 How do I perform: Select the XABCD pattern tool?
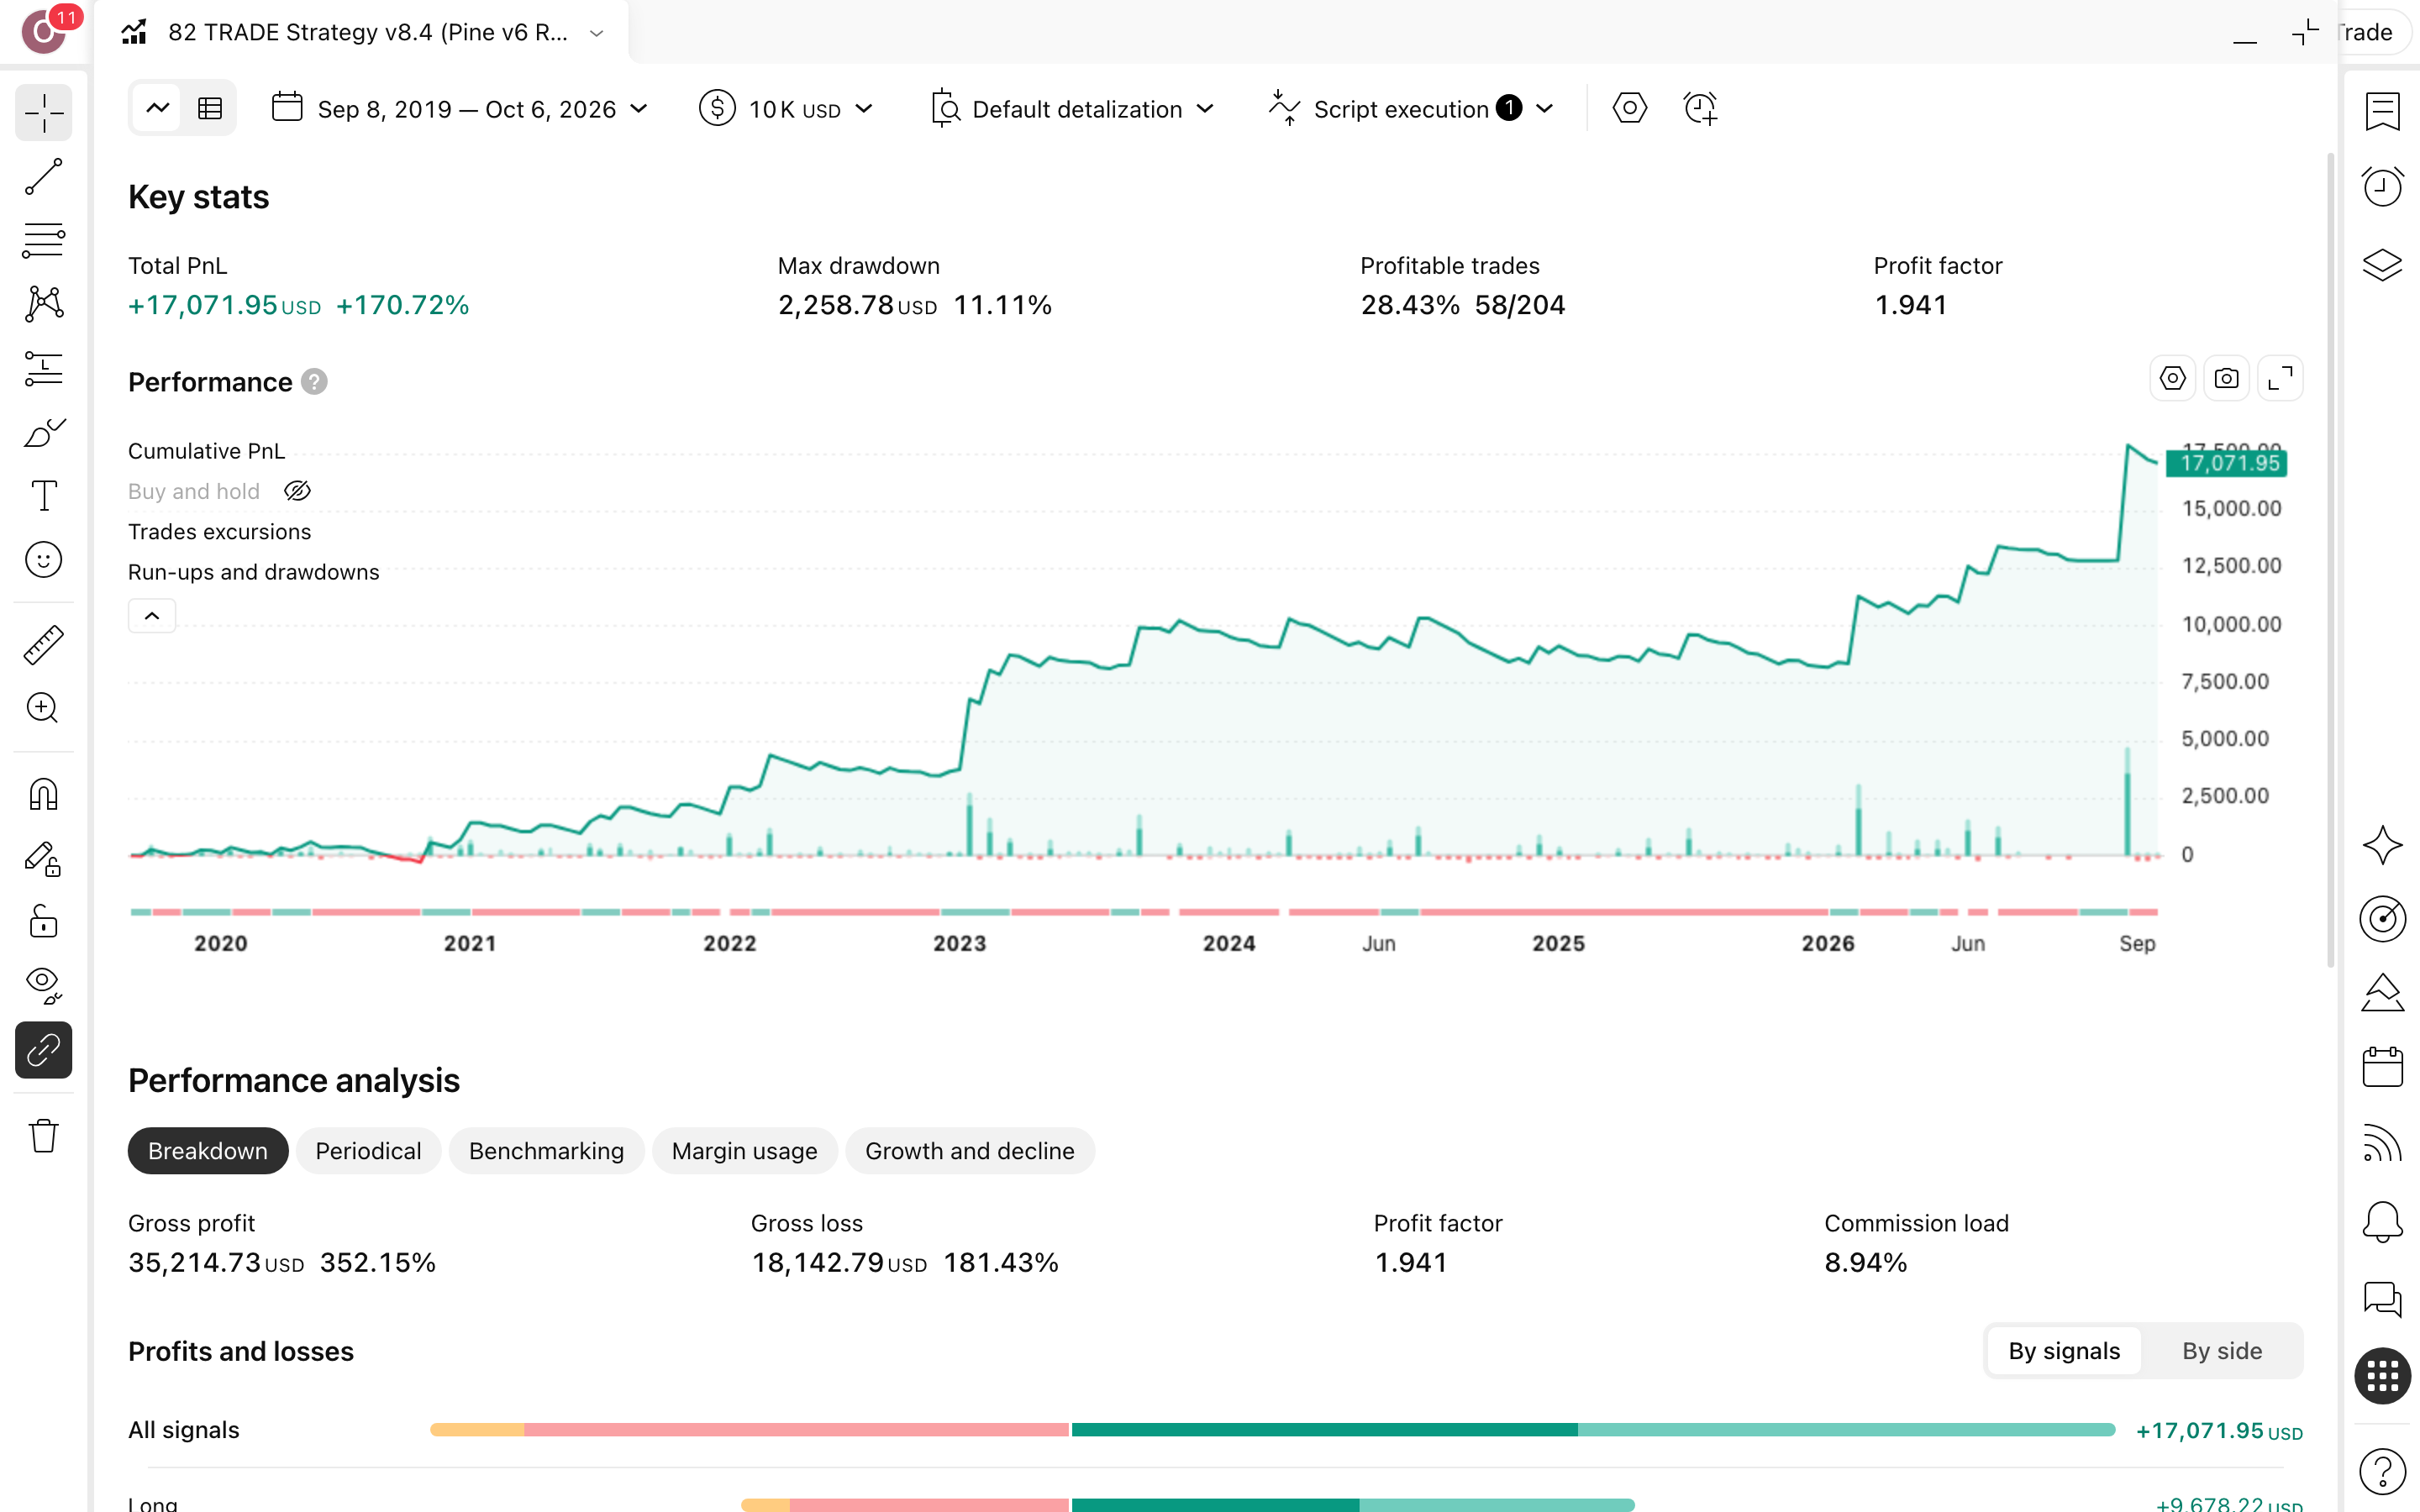point(44,304)
